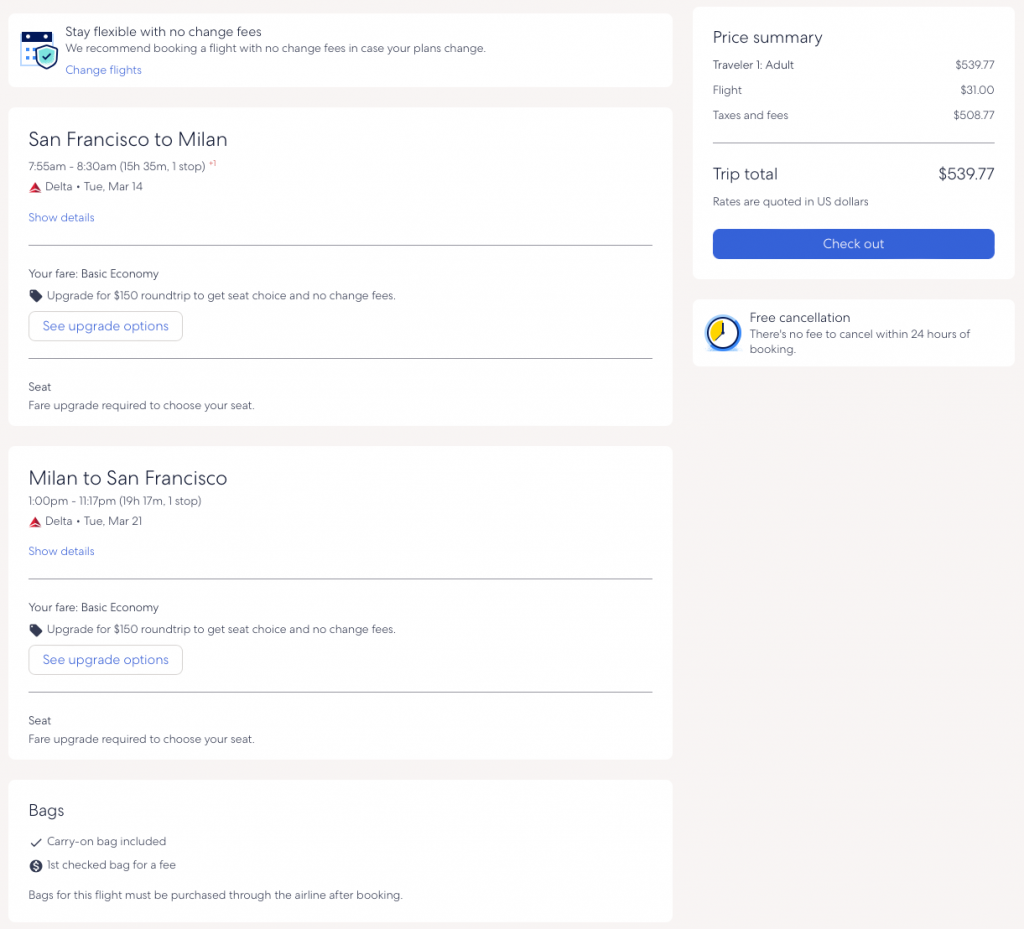Click the calendar shield icon for flexible booking
The width and height of the screenshot is (1024, 929).
tap(40, 50)
